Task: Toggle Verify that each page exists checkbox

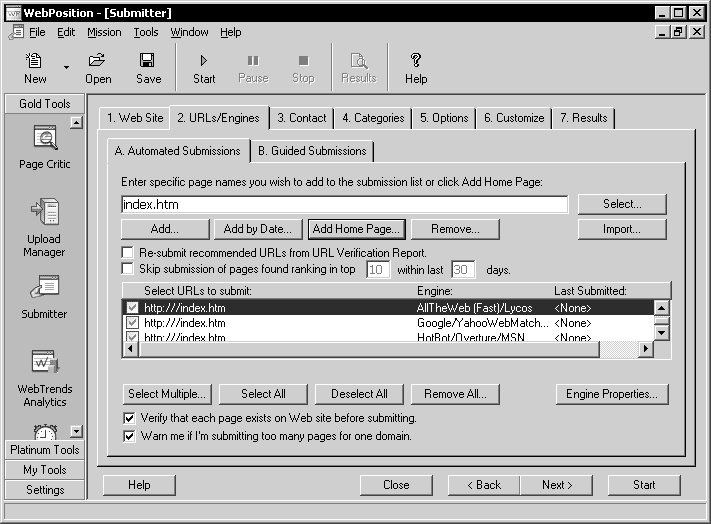Action: (x=129, y=418)
